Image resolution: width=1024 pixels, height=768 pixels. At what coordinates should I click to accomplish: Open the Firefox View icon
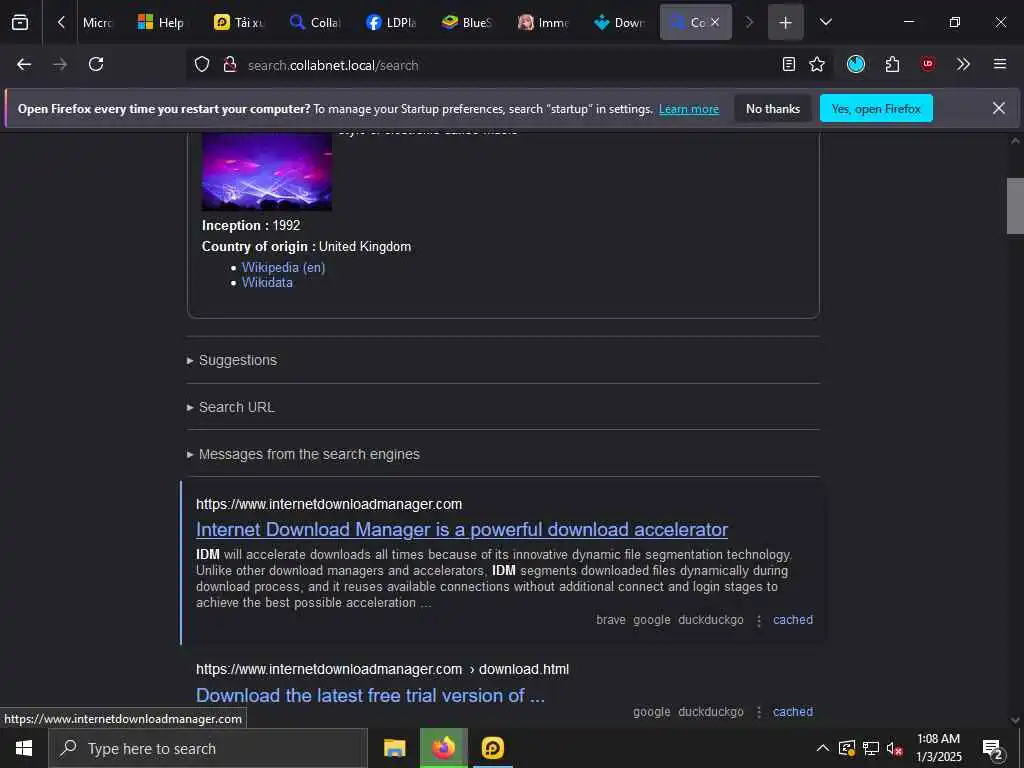click(20, 22)
